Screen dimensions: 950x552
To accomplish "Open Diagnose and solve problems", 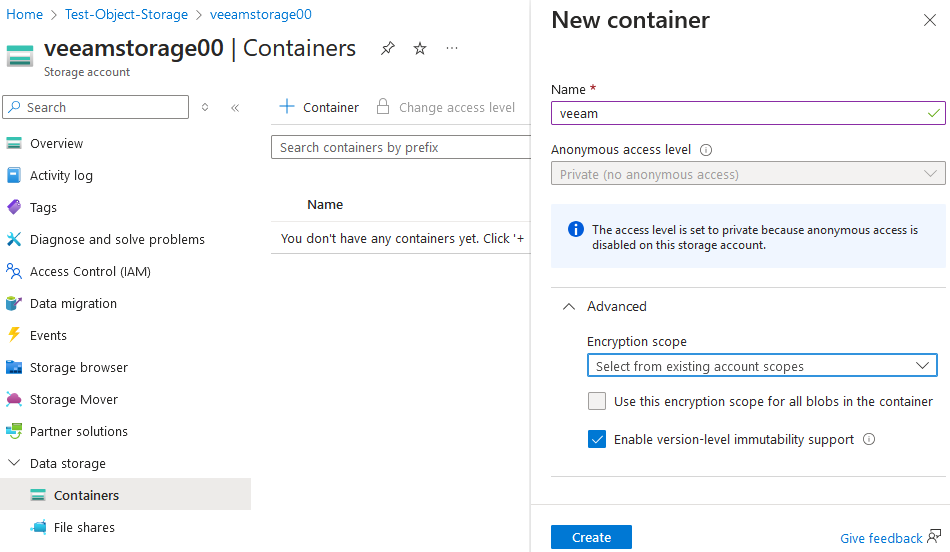I will (x=117, y=239).
